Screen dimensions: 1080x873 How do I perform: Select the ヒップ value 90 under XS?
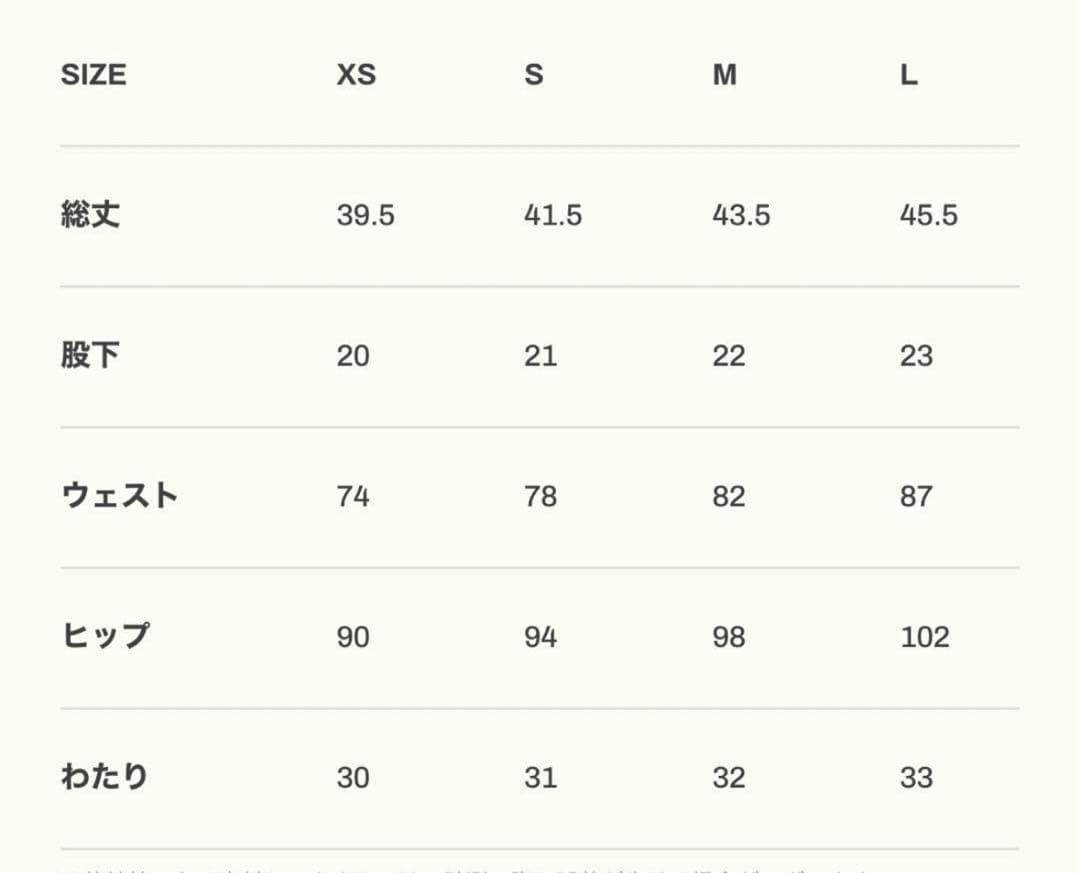(353, 637)
